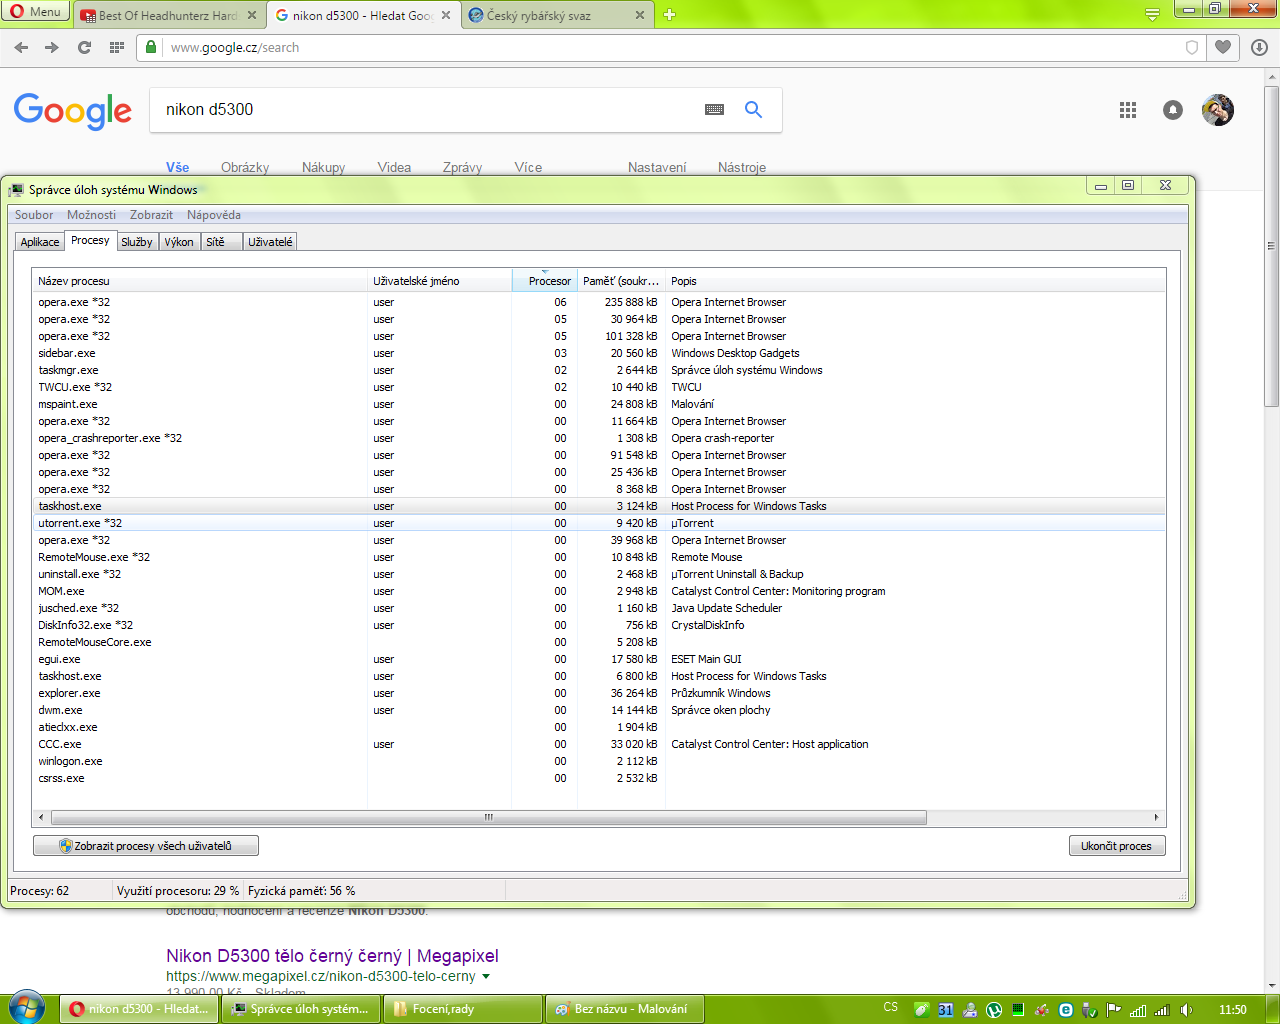Open the Action Center flag icon

coord(1114,1010)
